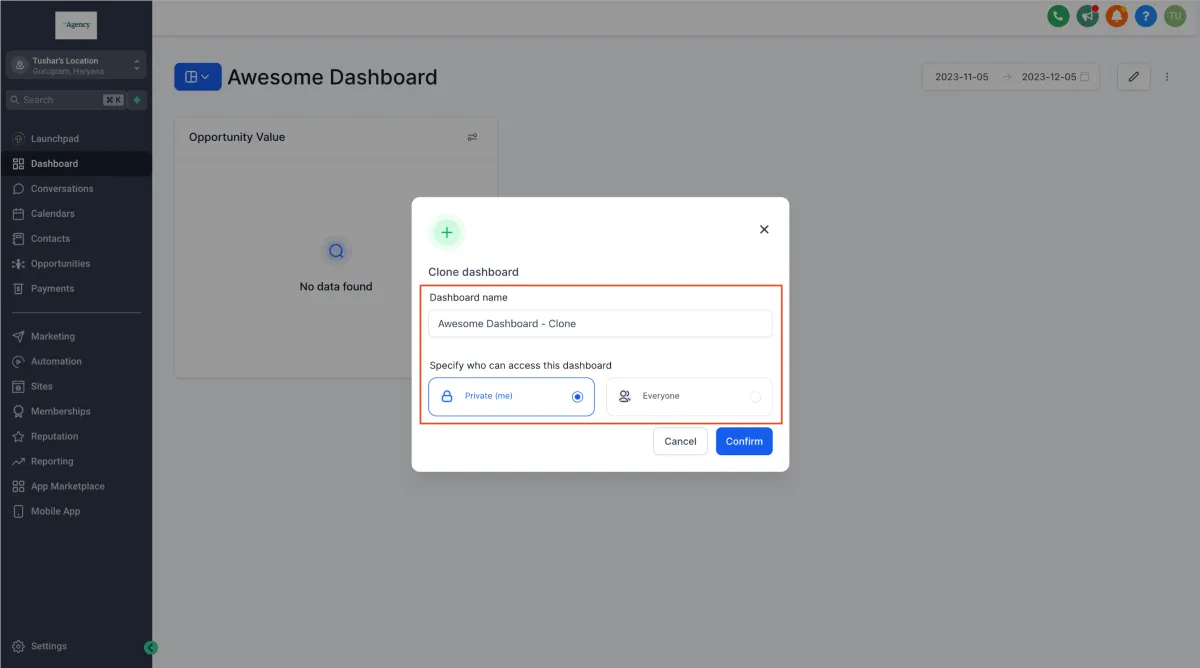Viewport: 1200px width, 668px height.
Task: Click the Cancel button
Action: click(x=680, y=441)
